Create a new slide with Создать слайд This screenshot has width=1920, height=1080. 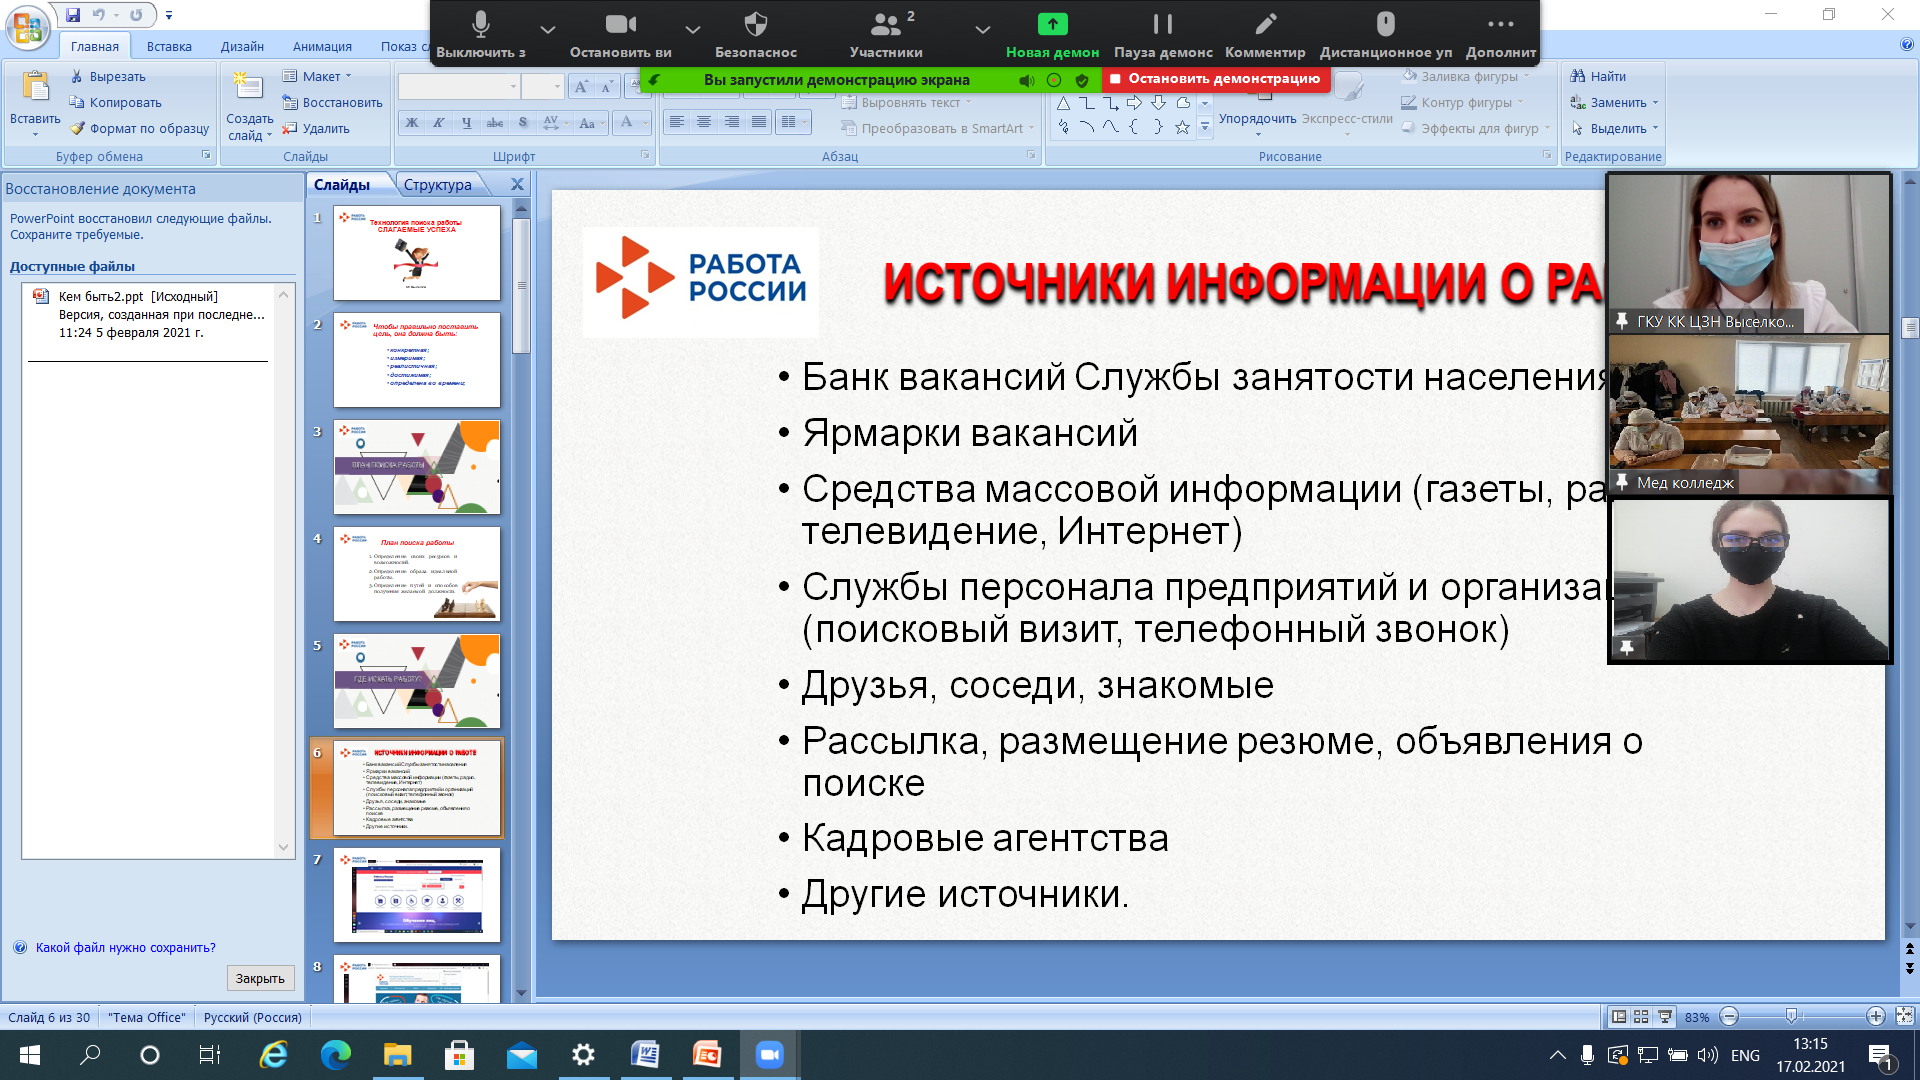coord(248,105)
